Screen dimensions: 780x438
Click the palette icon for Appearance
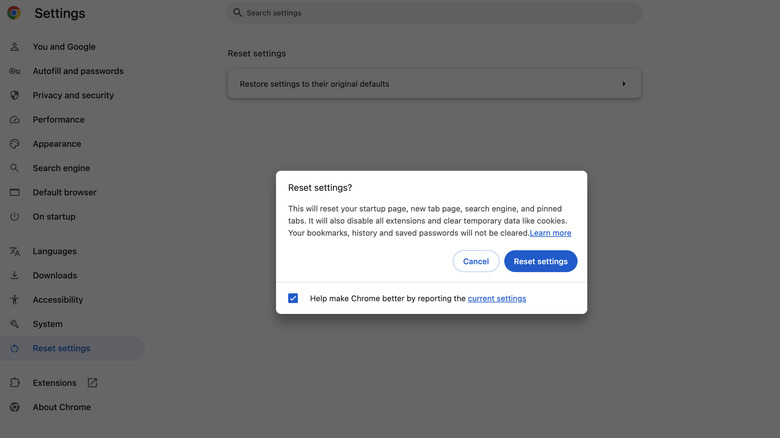(14, 144)
